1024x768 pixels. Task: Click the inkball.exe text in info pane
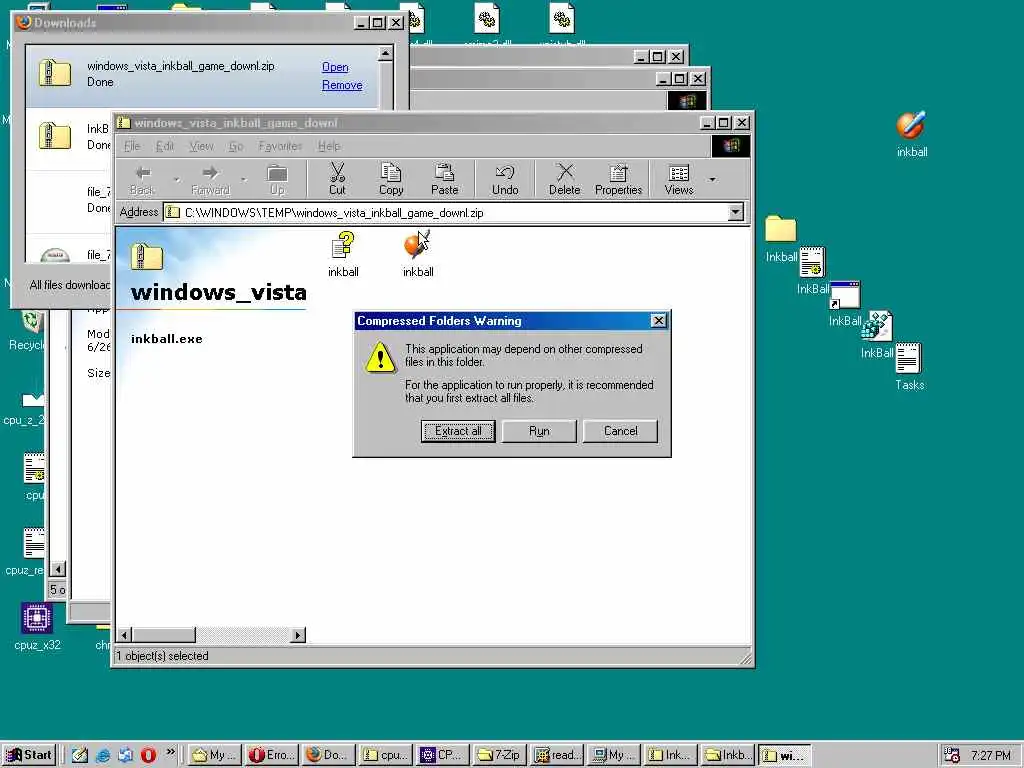click(x=167, y=339)
